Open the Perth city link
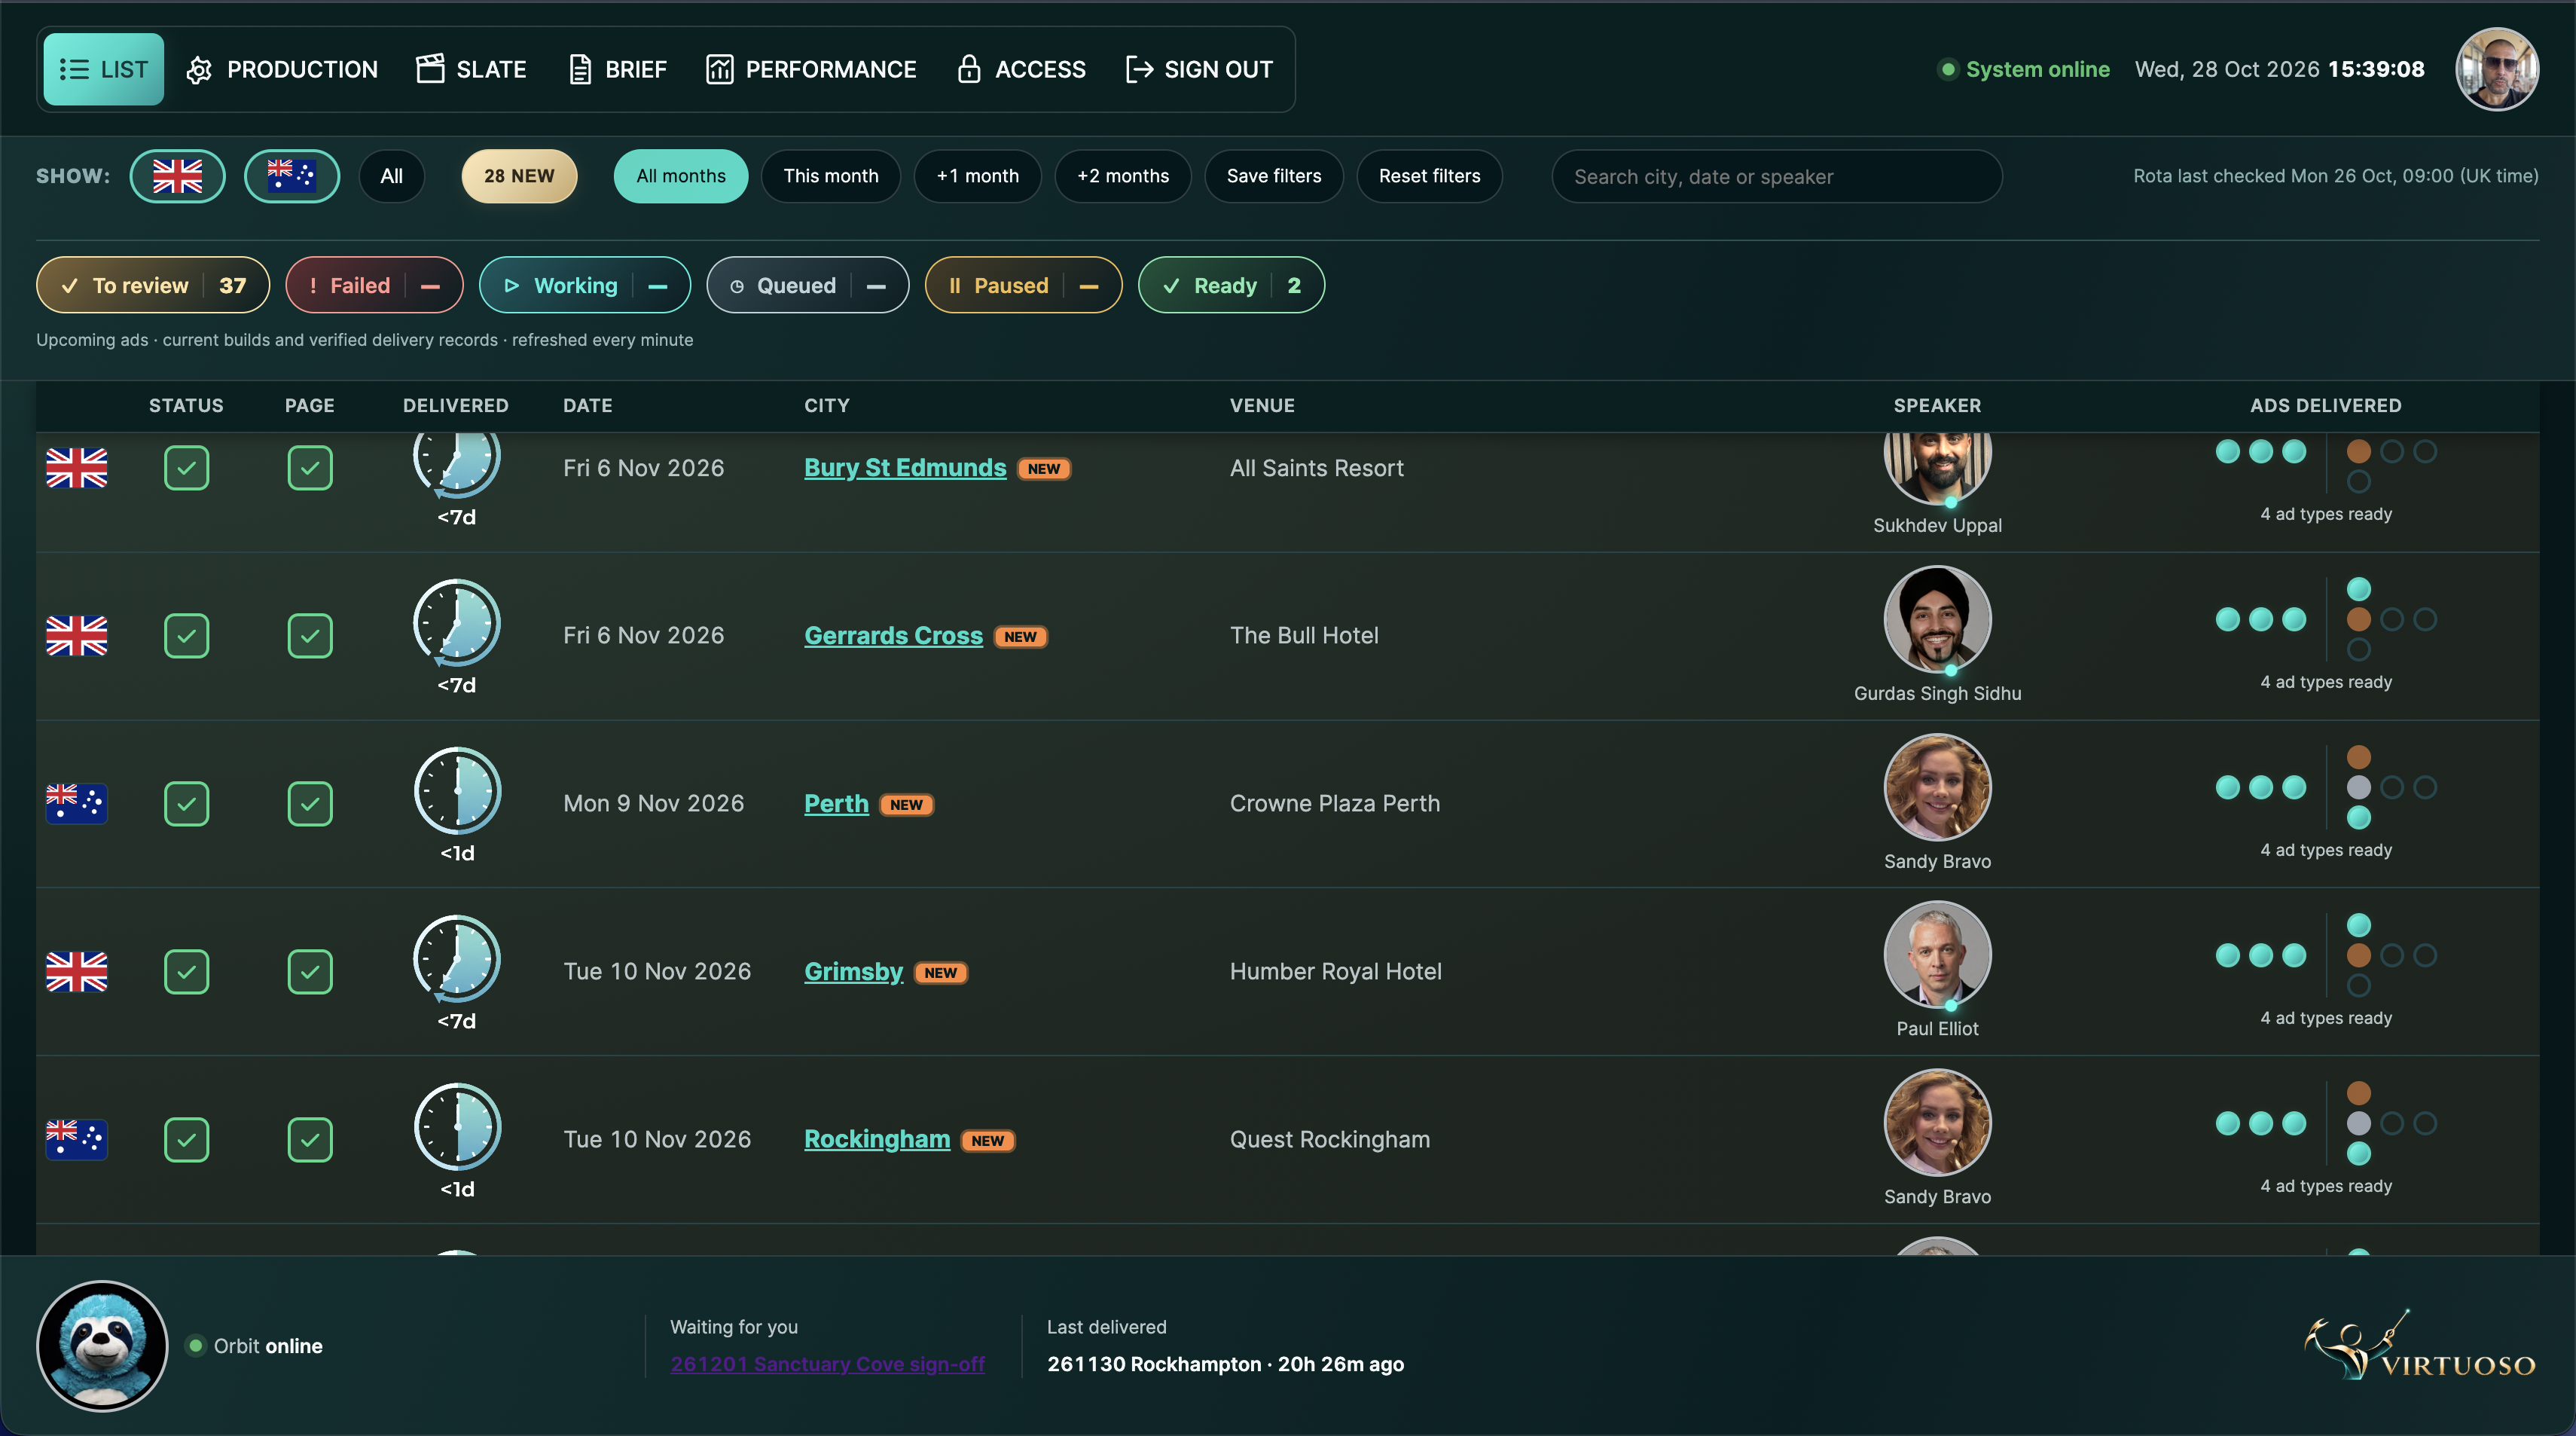The image size is (2576, 1436). pos(836,804)
